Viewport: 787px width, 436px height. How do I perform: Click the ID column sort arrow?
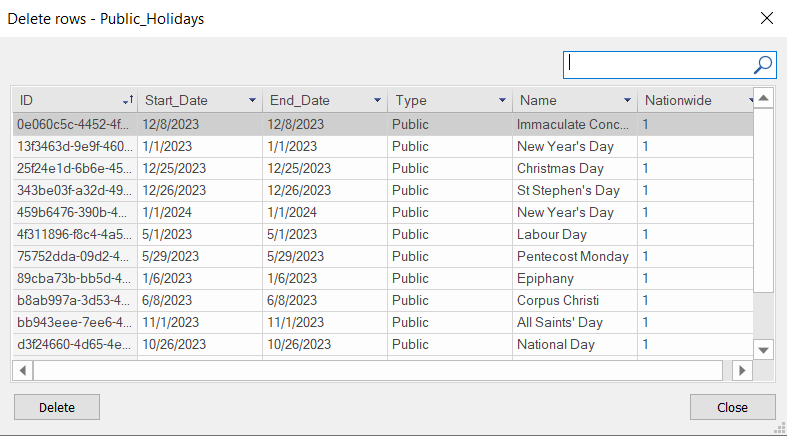click(127, 100)
